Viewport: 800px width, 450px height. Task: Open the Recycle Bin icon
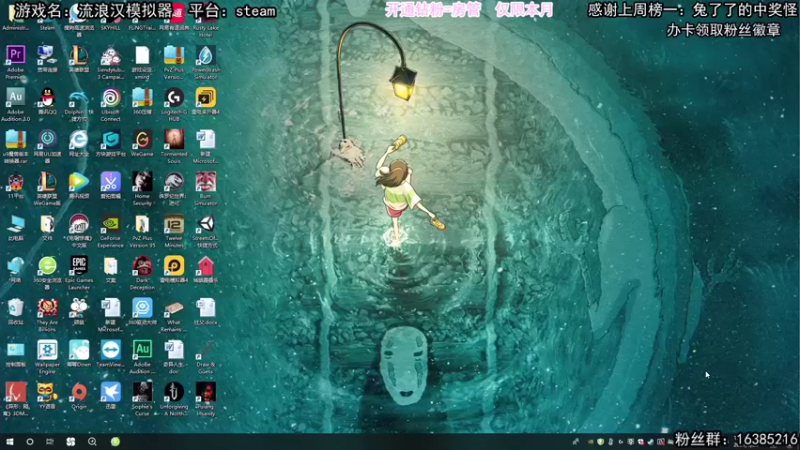tap(16, 308)
